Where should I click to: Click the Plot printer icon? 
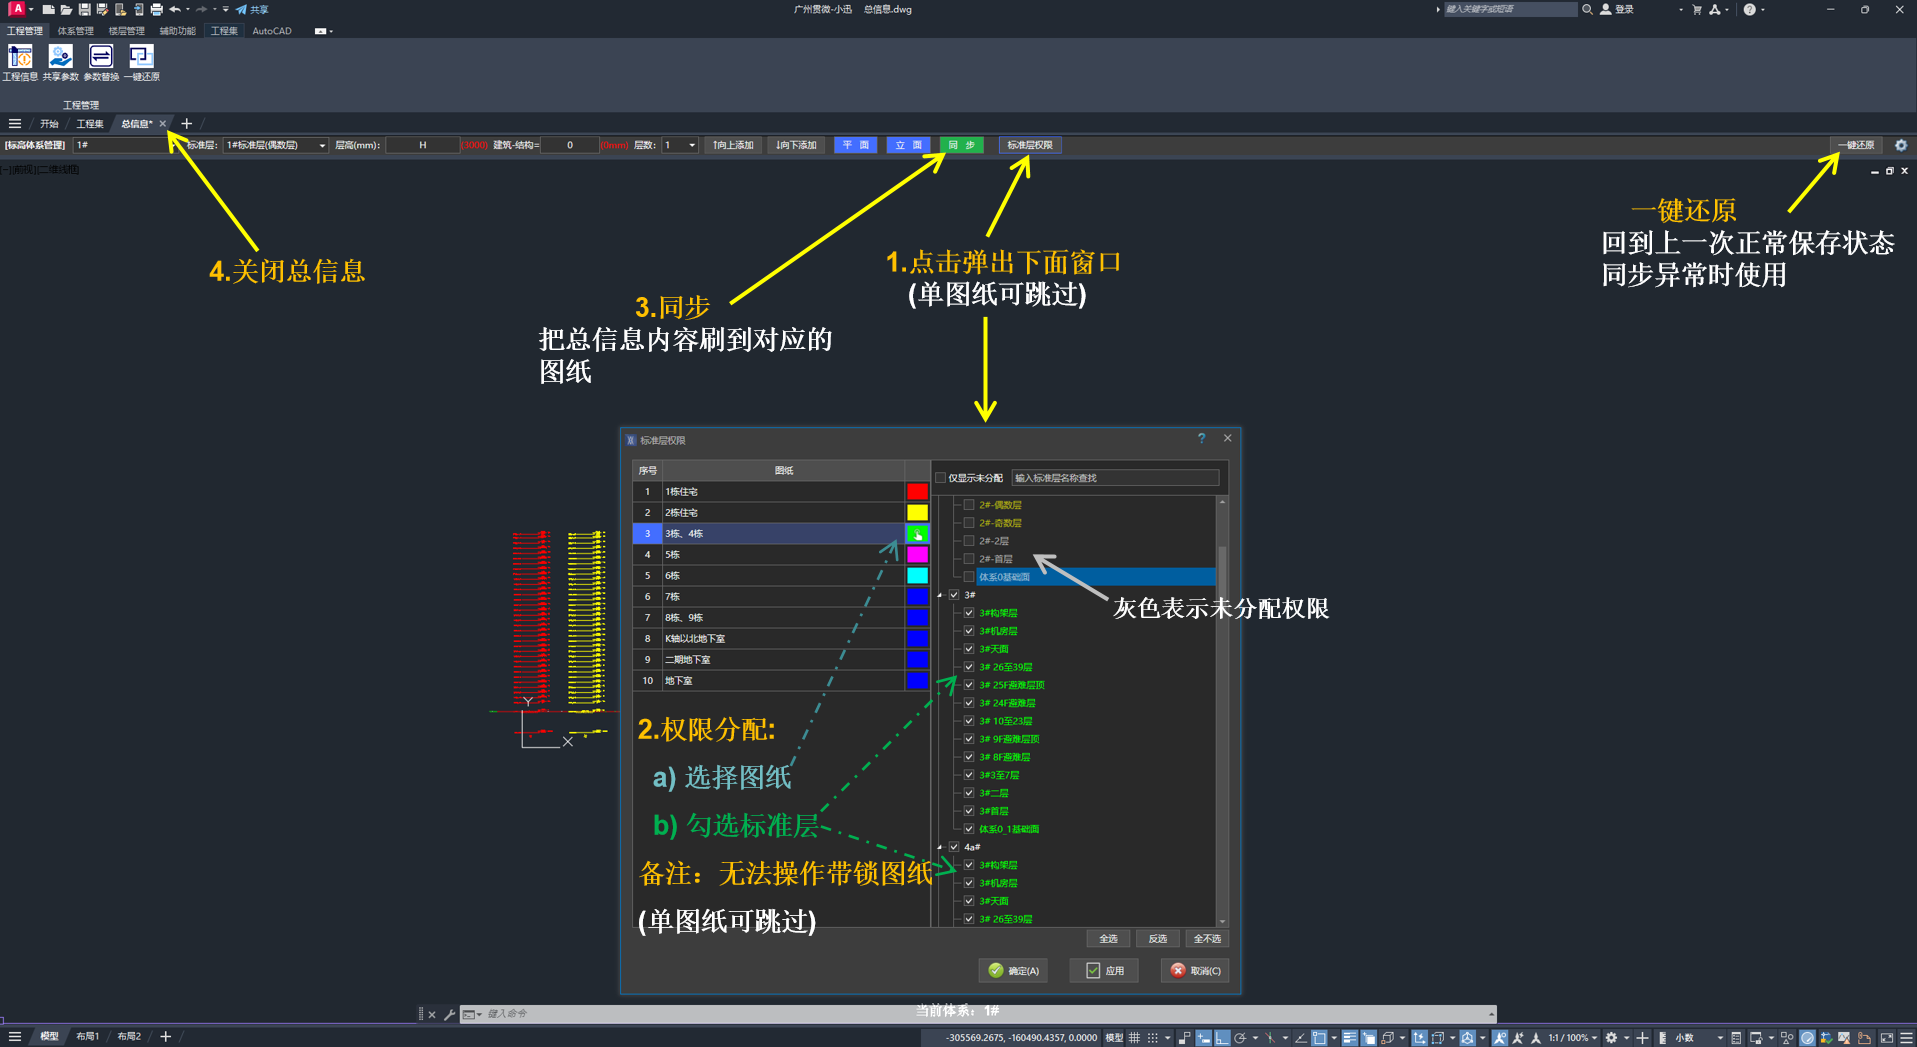coord(156,9)
